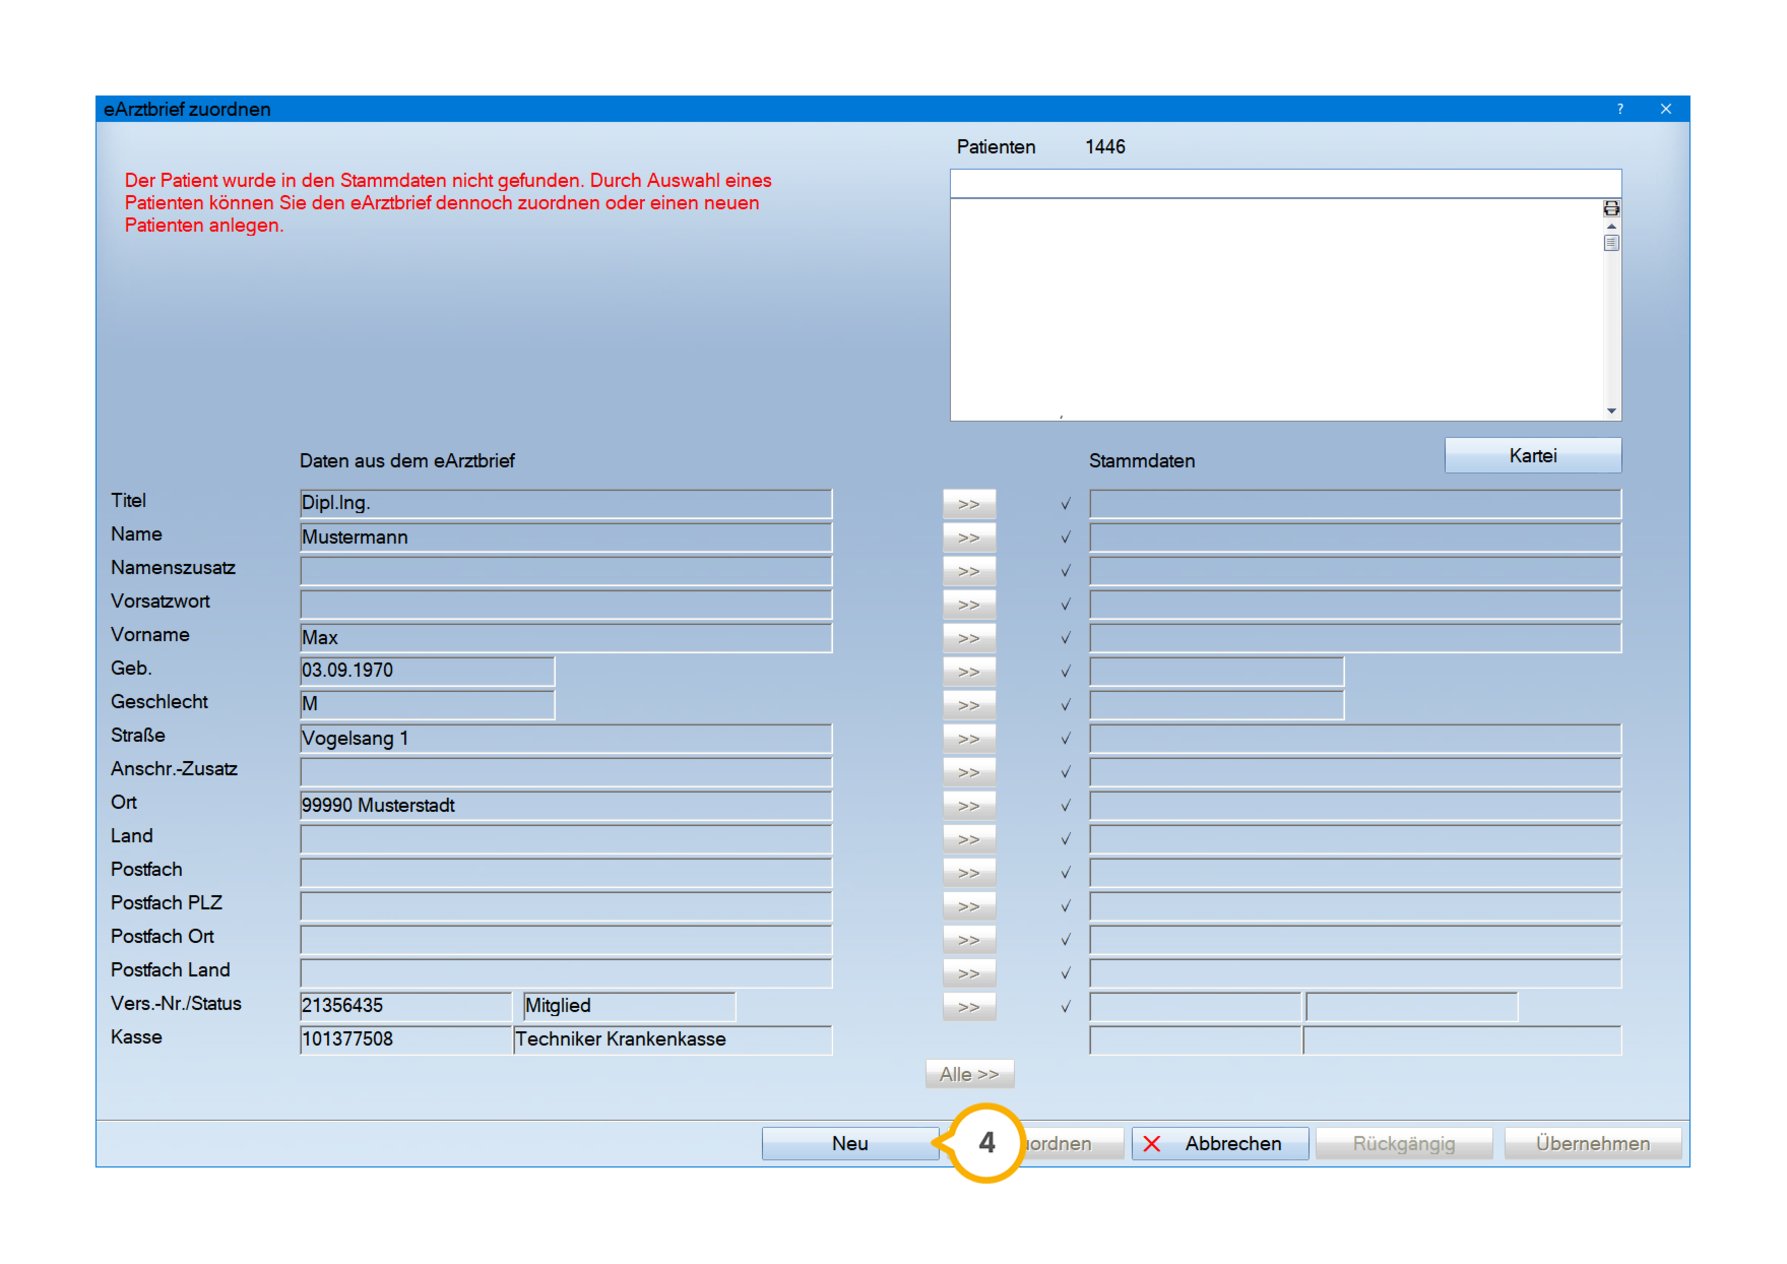Click the Stammdaten Name field
This screenshot has height=1264, width=1787.
(x=1355, y=538)
